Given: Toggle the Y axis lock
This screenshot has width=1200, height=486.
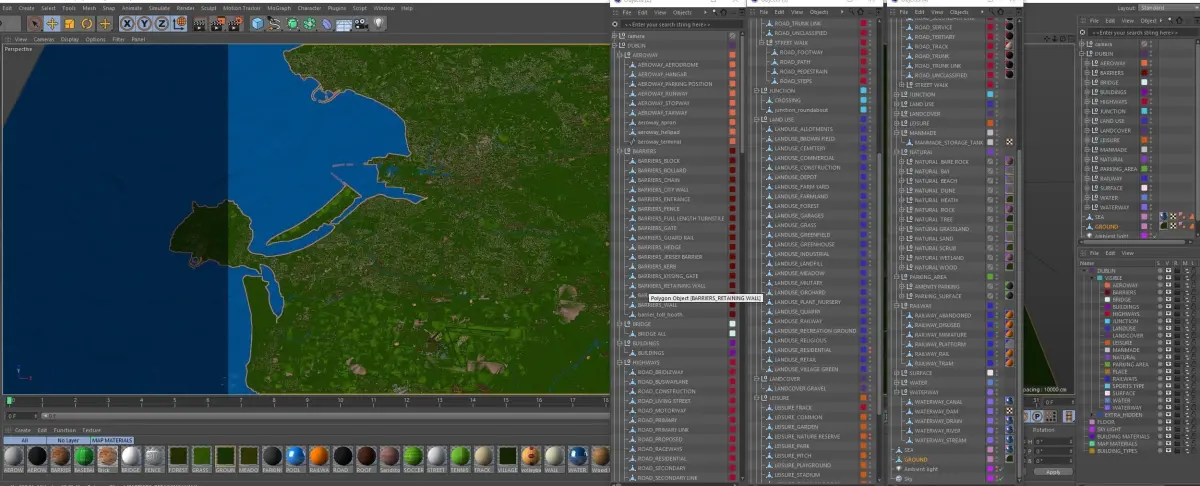Looking at the screenshot, I should pyautogui.click(x=144, y=23).
